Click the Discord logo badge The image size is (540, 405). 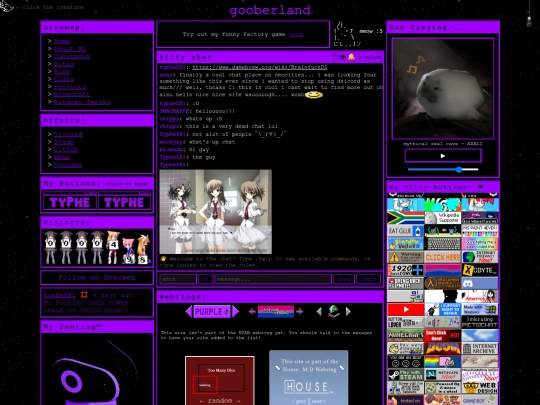point(480,283)
